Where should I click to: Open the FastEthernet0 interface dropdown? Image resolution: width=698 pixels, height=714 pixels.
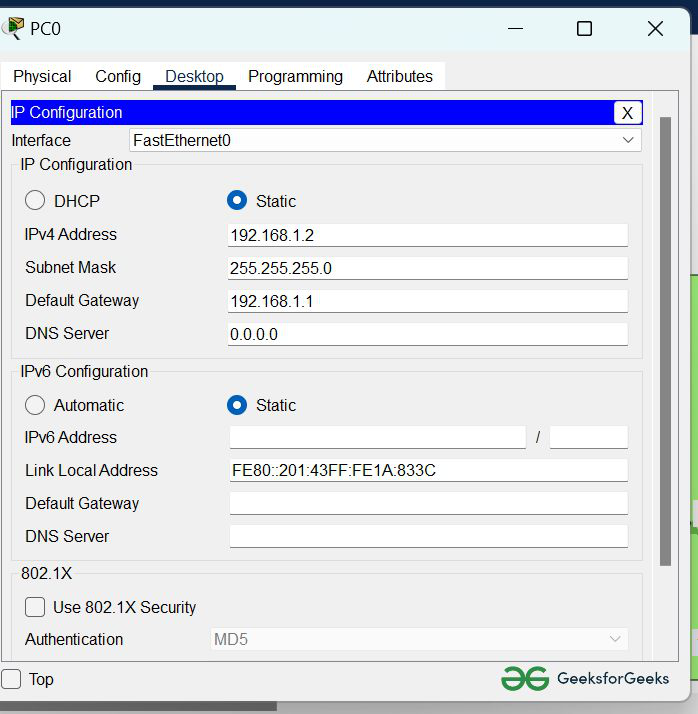385,140
